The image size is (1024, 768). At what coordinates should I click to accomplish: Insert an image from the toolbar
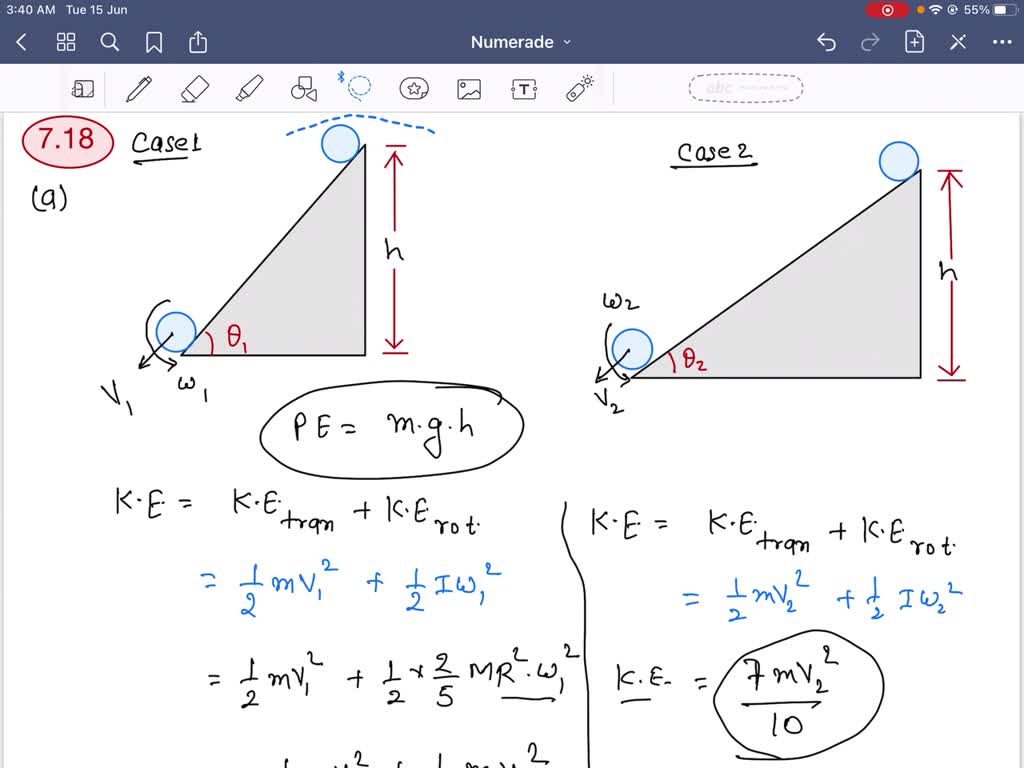click(468, 88)
